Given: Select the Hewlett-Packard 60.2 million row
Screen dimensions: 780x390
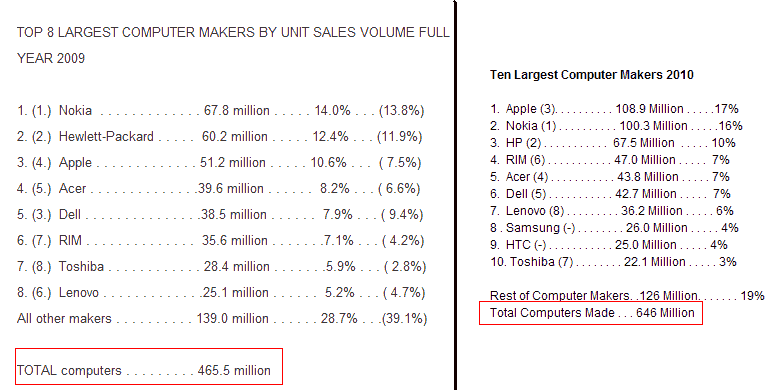Looking at the screenshot, I should pyautogui.click(x=219, y=136).
